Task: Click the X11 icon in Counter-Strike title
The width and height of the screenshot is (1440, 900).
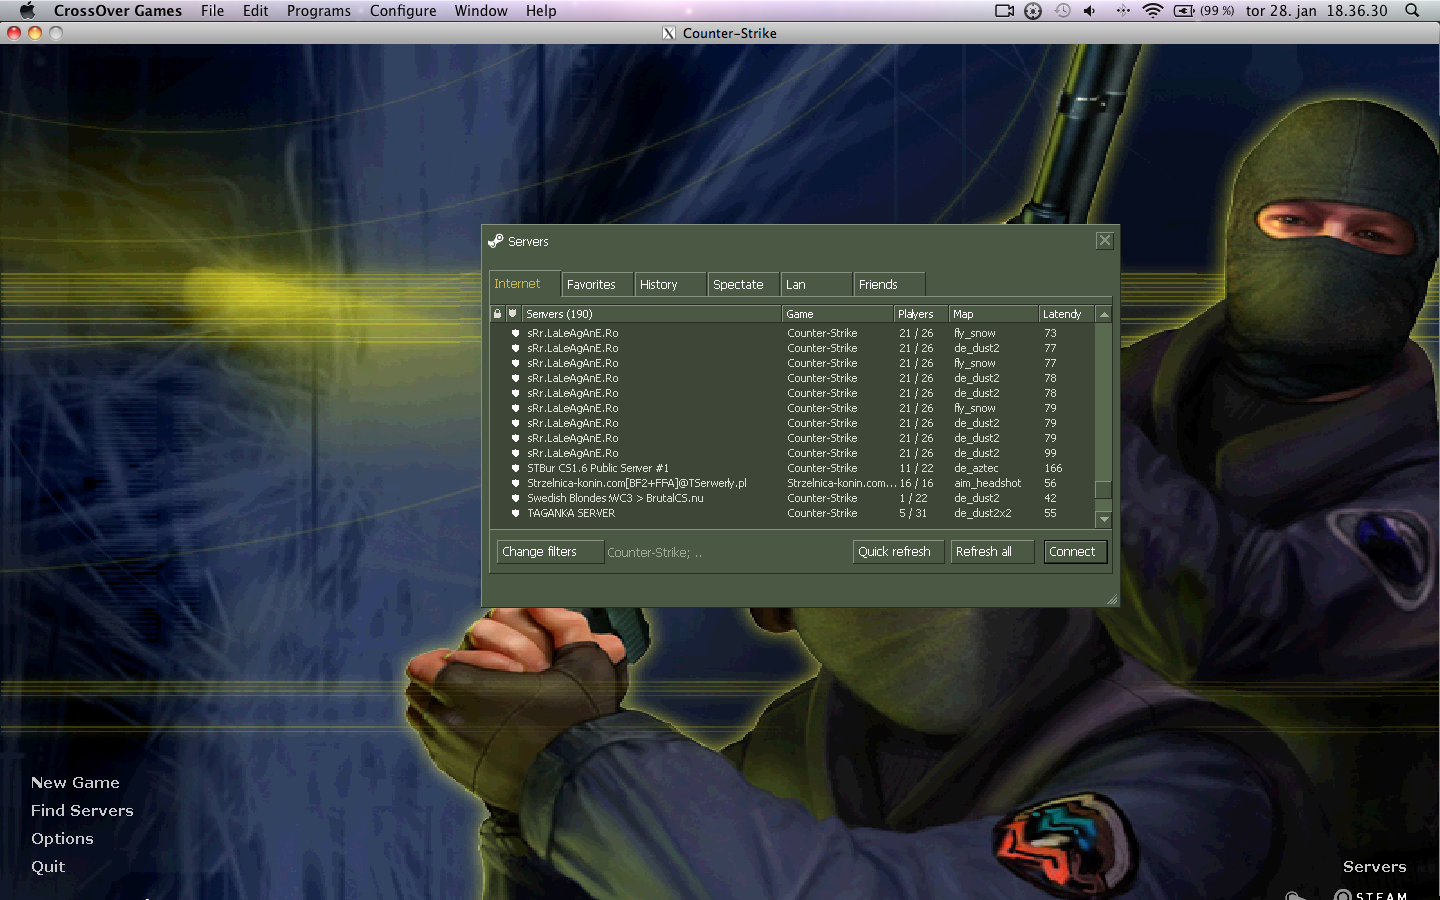Action: coord(669,33)
